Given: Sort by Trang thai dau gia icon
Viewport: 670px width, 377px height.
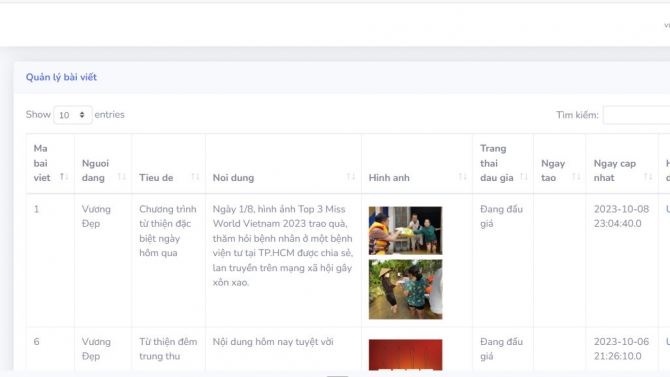Looking at the screenshot, I should point(523,177).
